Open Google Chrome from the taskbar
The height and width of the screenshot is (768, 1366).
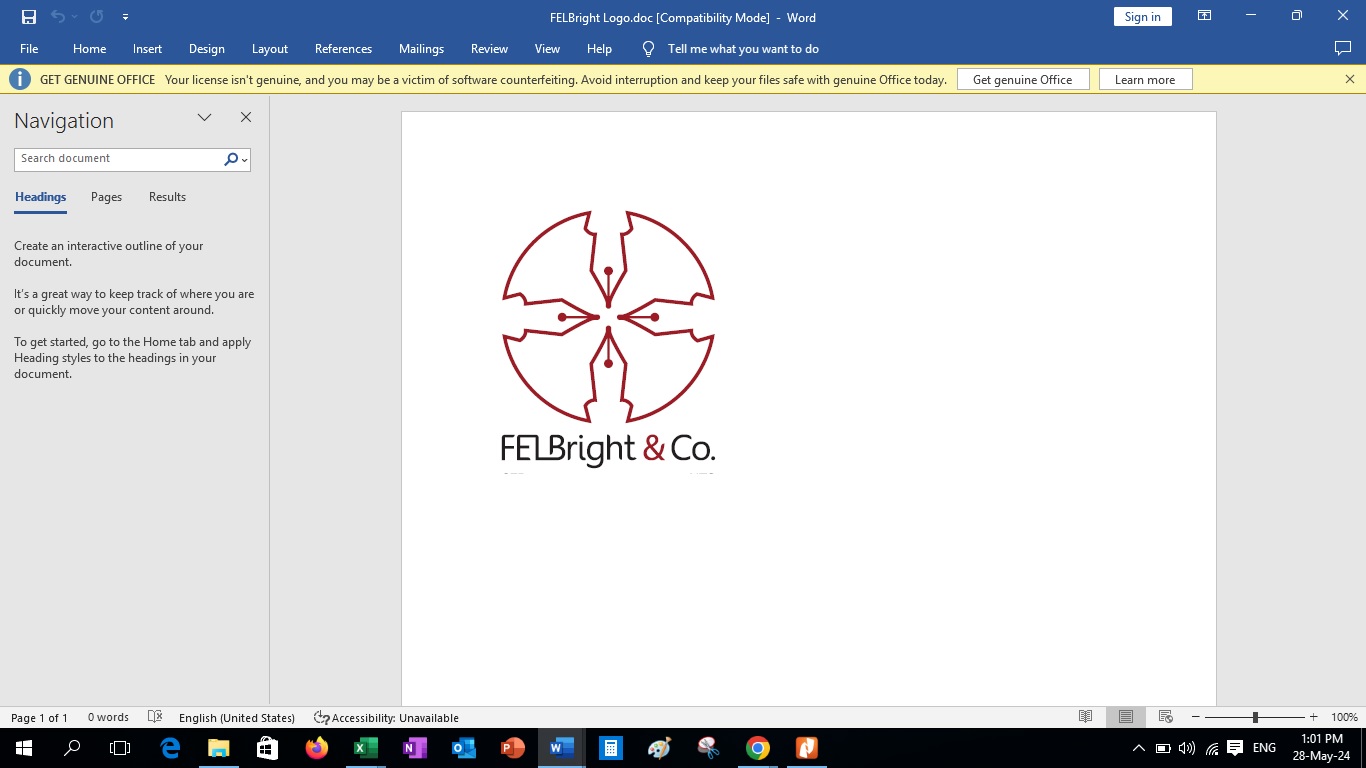(758, 748)
